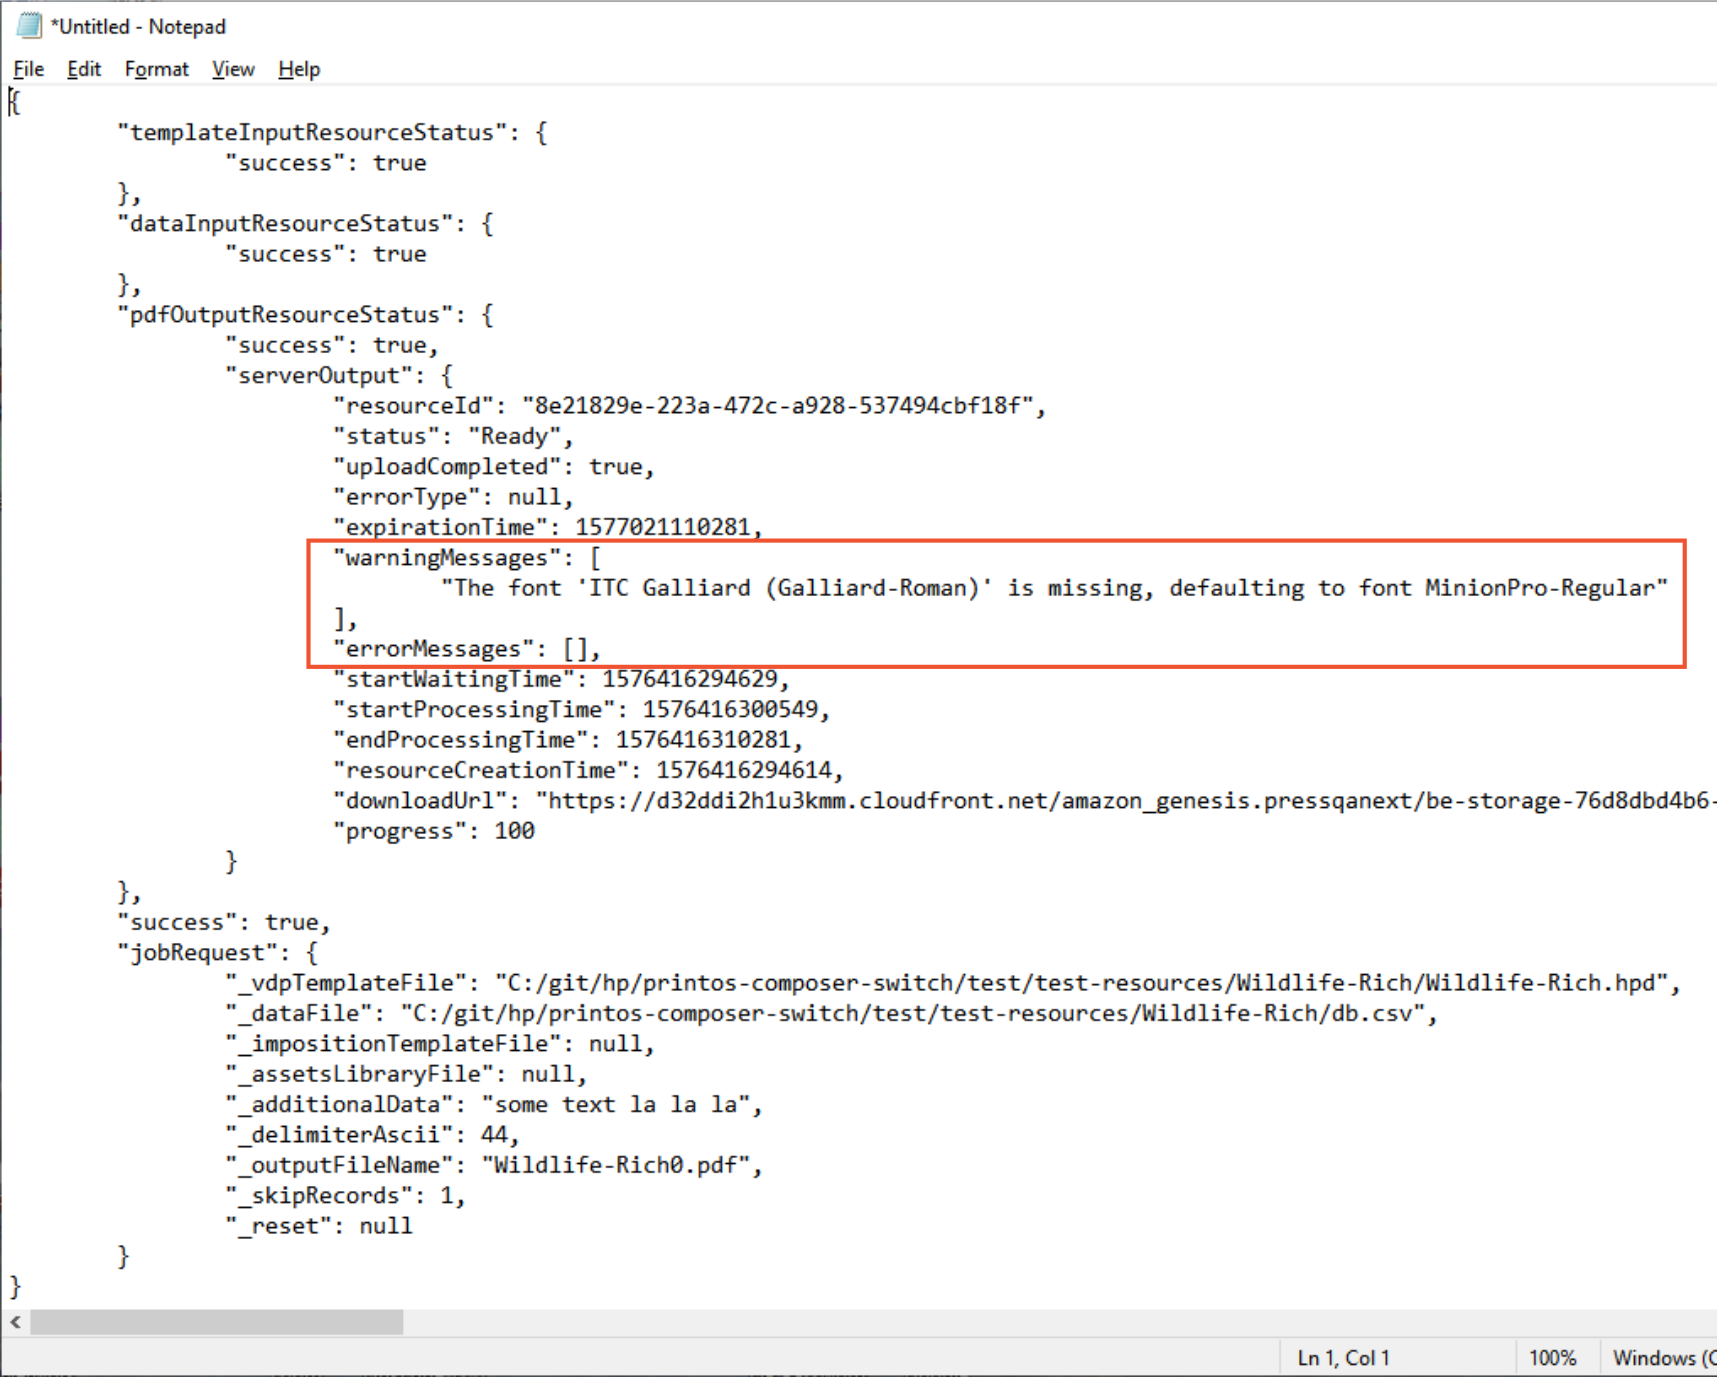Click the Notepad icon in the title bar

29,26
